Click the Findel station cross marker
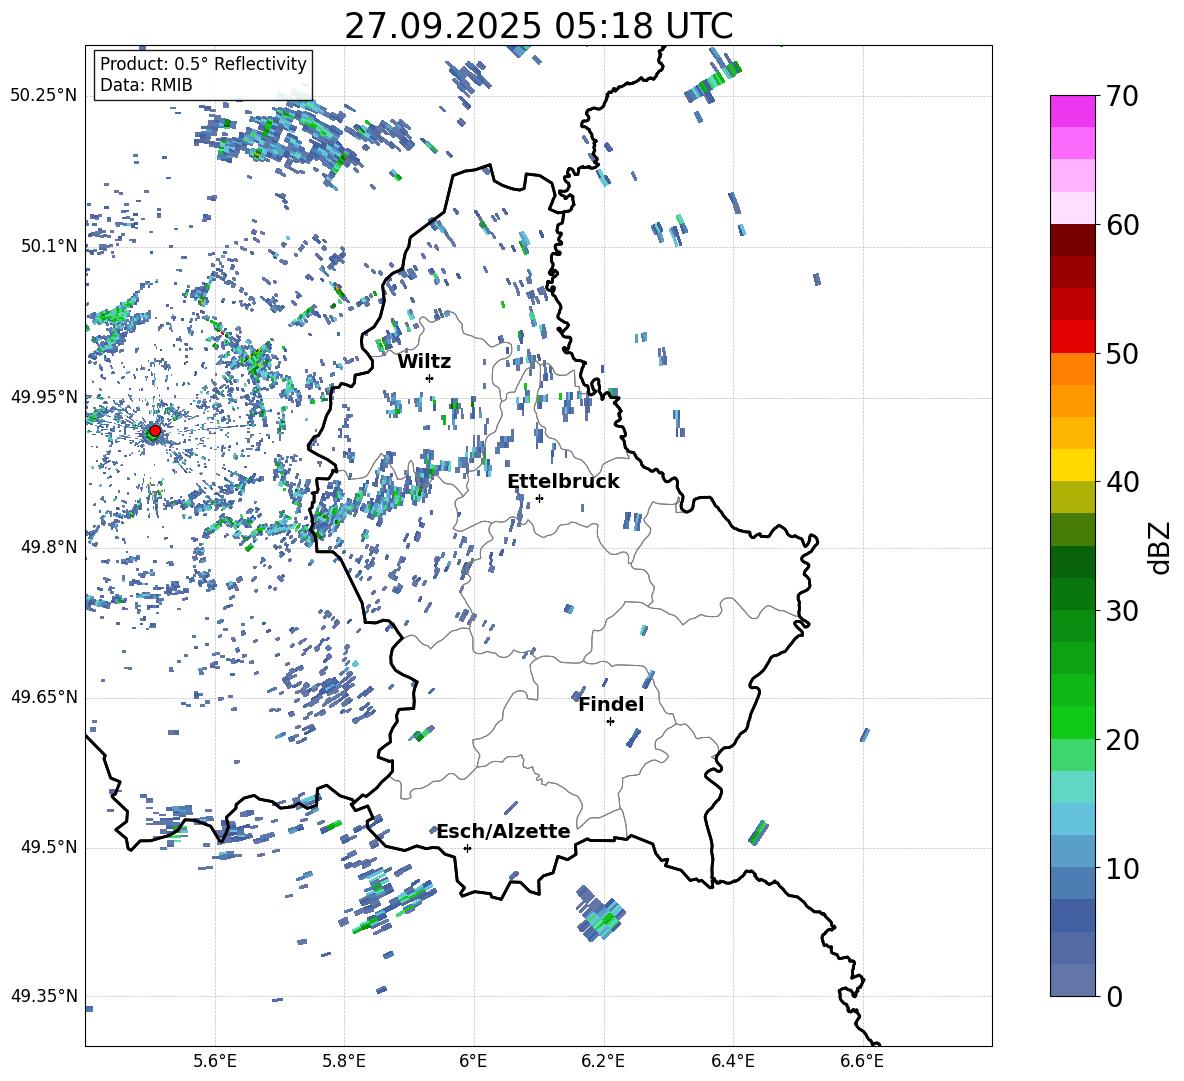Viewport: 1184px width, 1081px height. (x=610, y=722)
